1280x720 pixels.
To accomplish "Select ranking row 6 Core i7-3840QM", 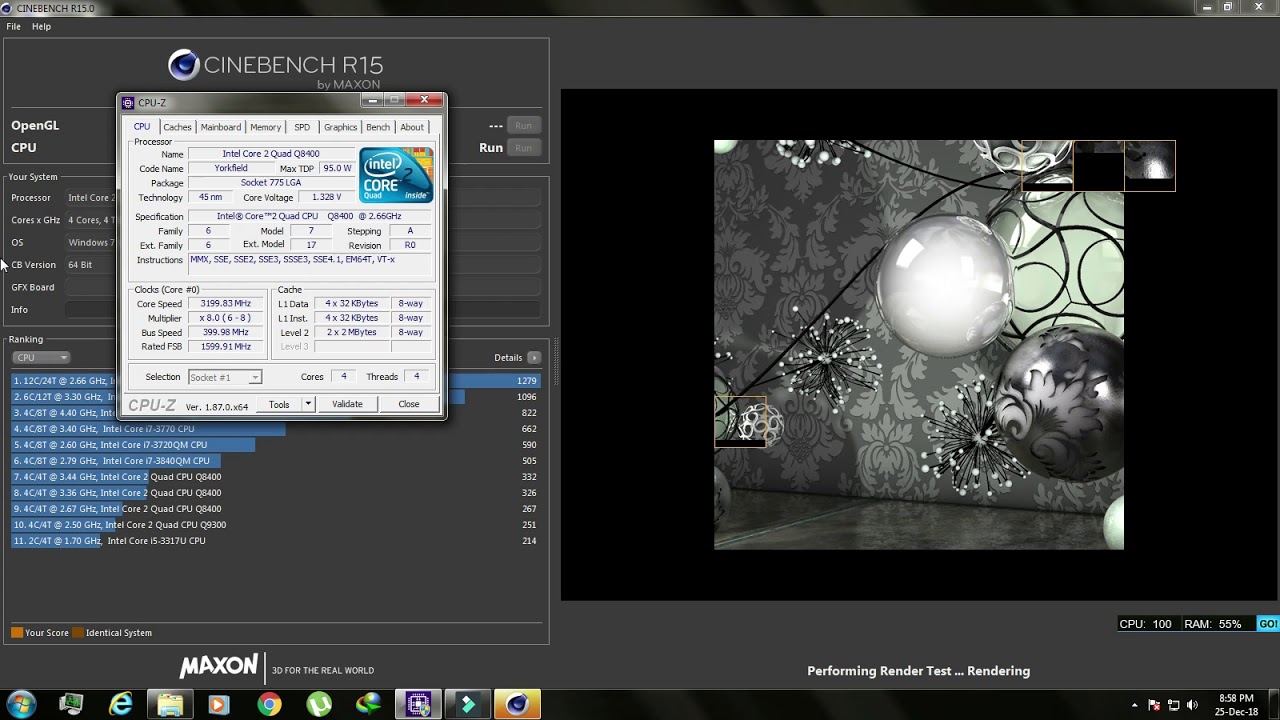I will pyautogui.click(x=277, y=461).
